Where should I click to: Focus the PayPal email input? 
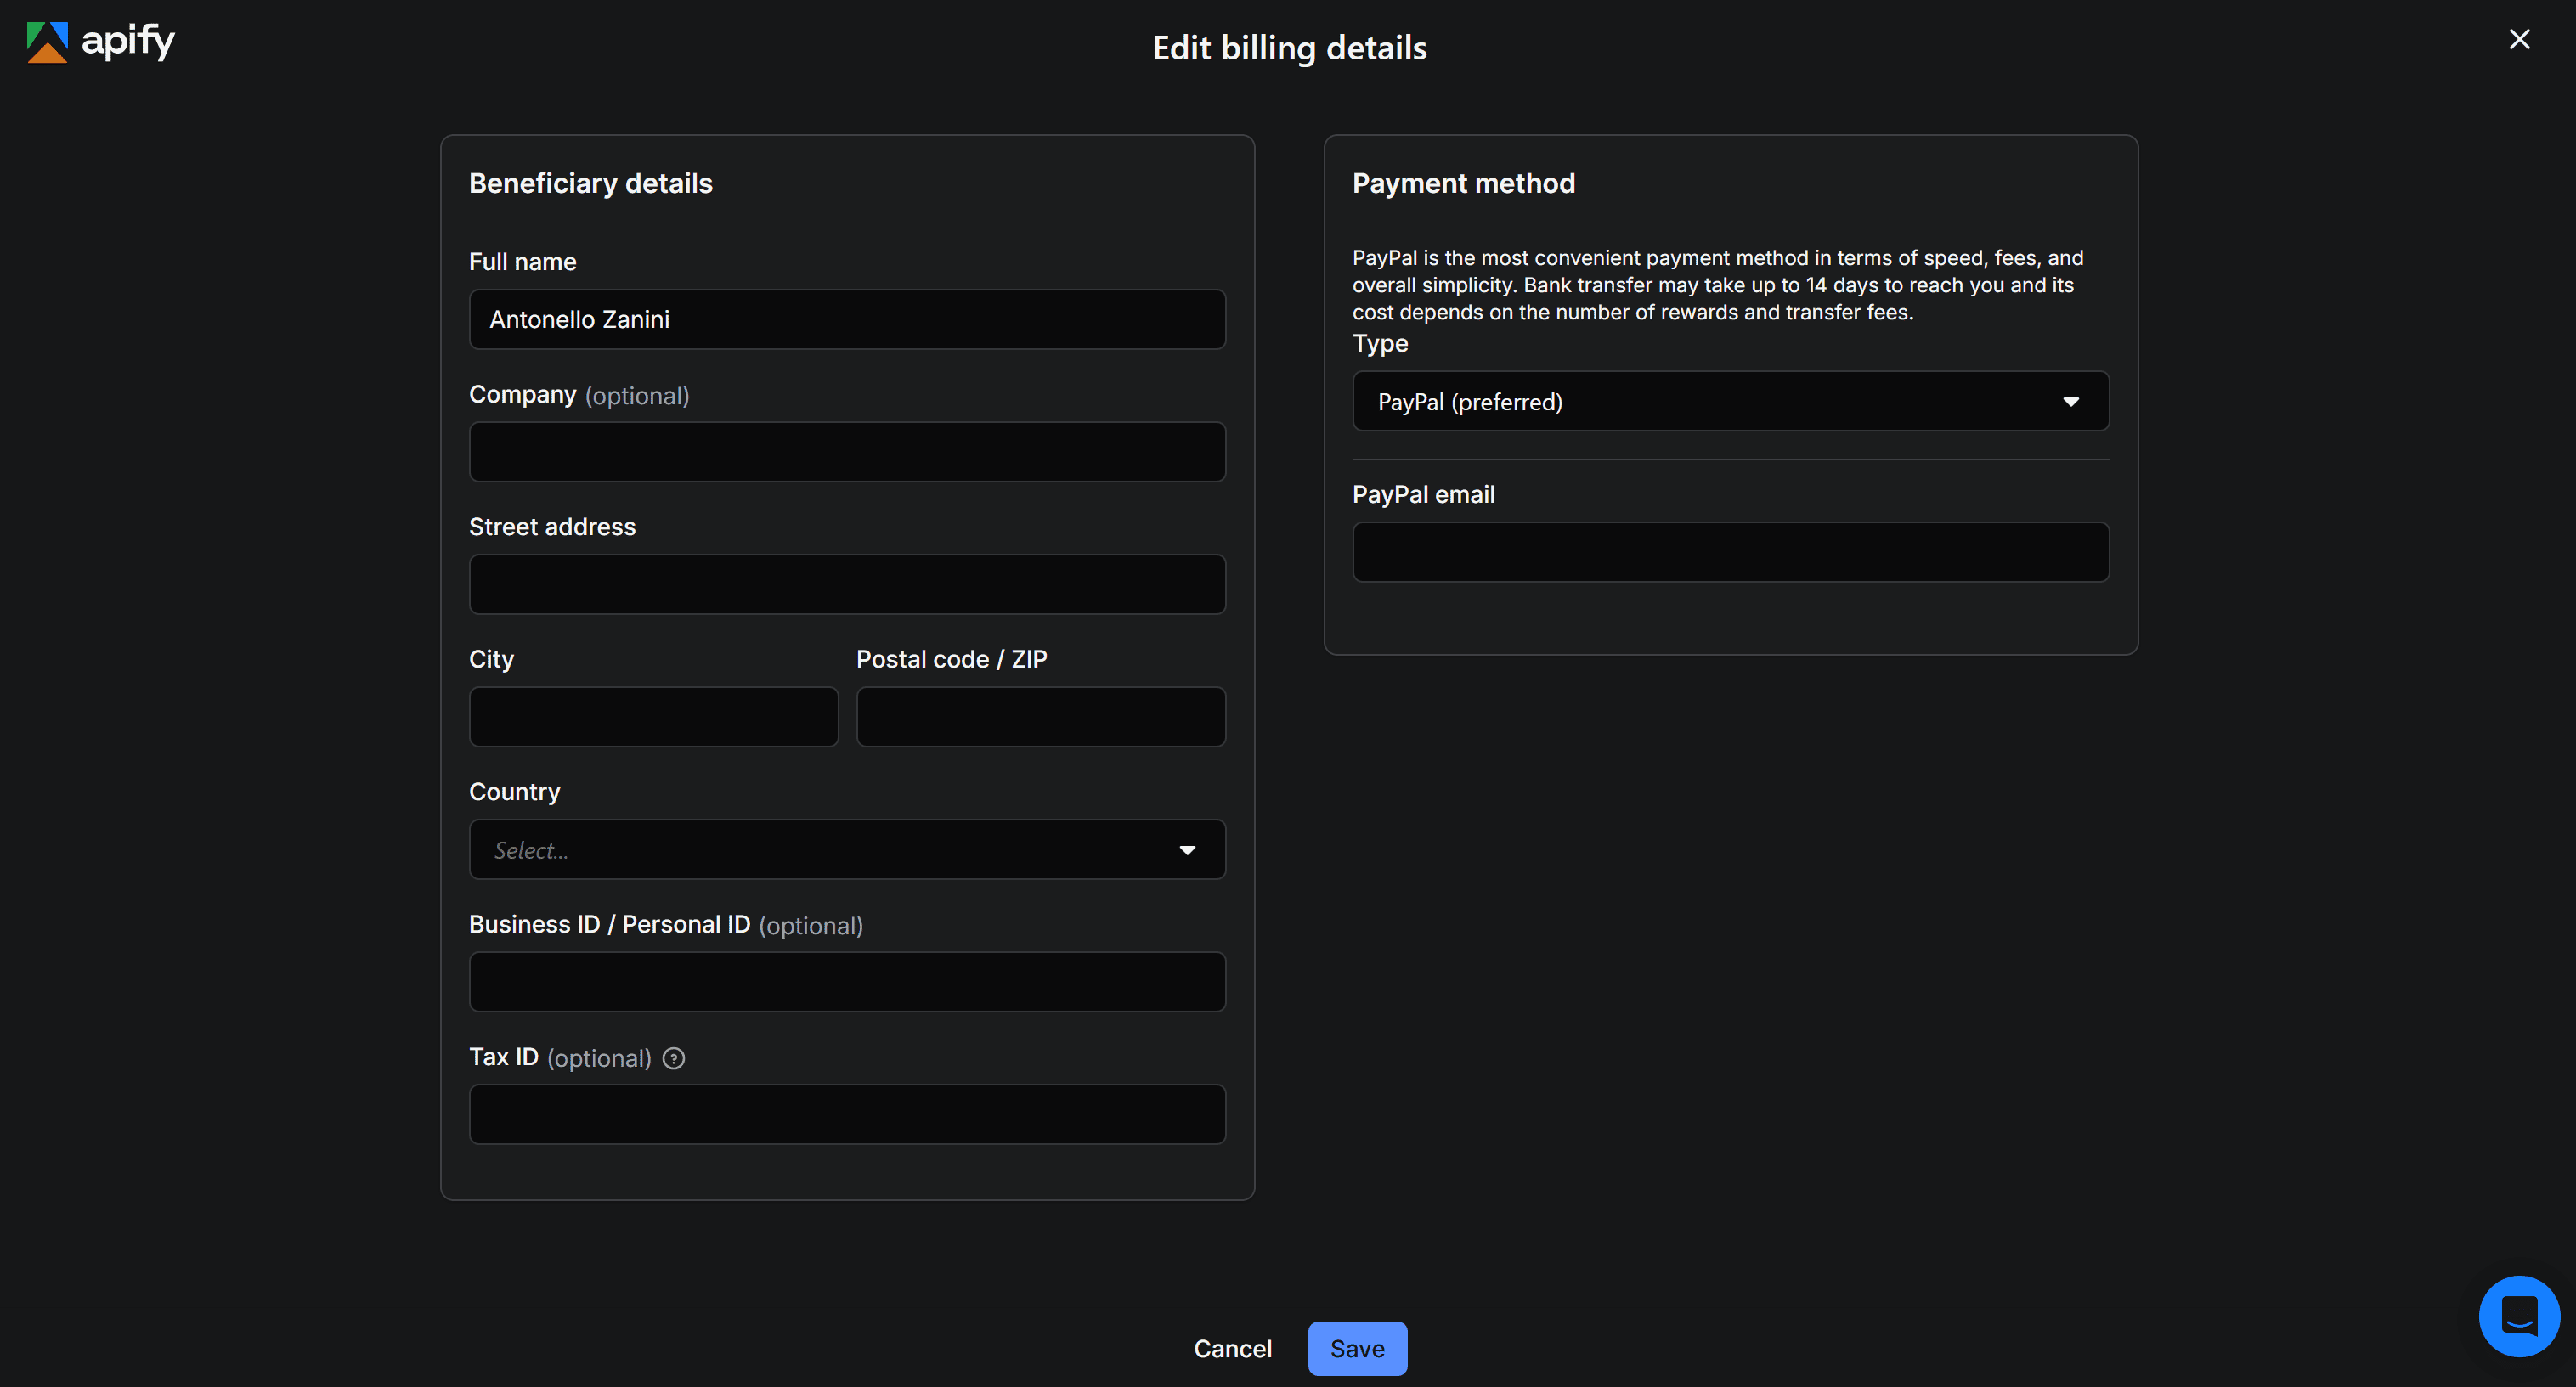1730,551
